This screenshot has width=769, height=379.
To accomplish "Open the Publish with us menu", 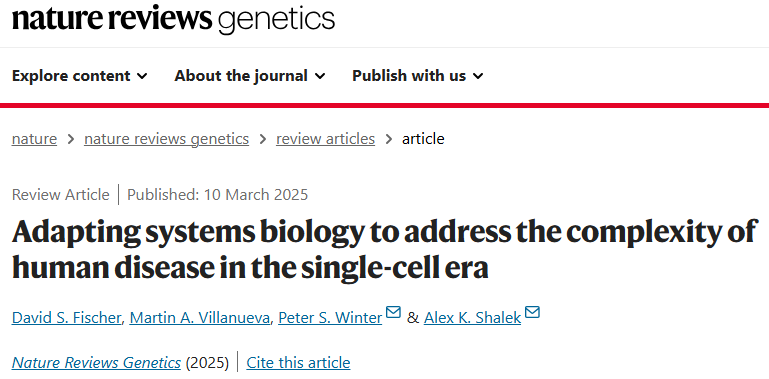I will 418,76.
